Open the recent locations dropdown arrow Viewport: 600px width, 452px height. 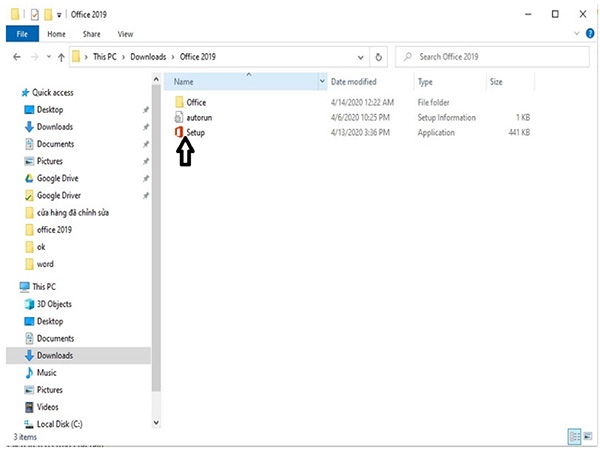coord(49,57)
